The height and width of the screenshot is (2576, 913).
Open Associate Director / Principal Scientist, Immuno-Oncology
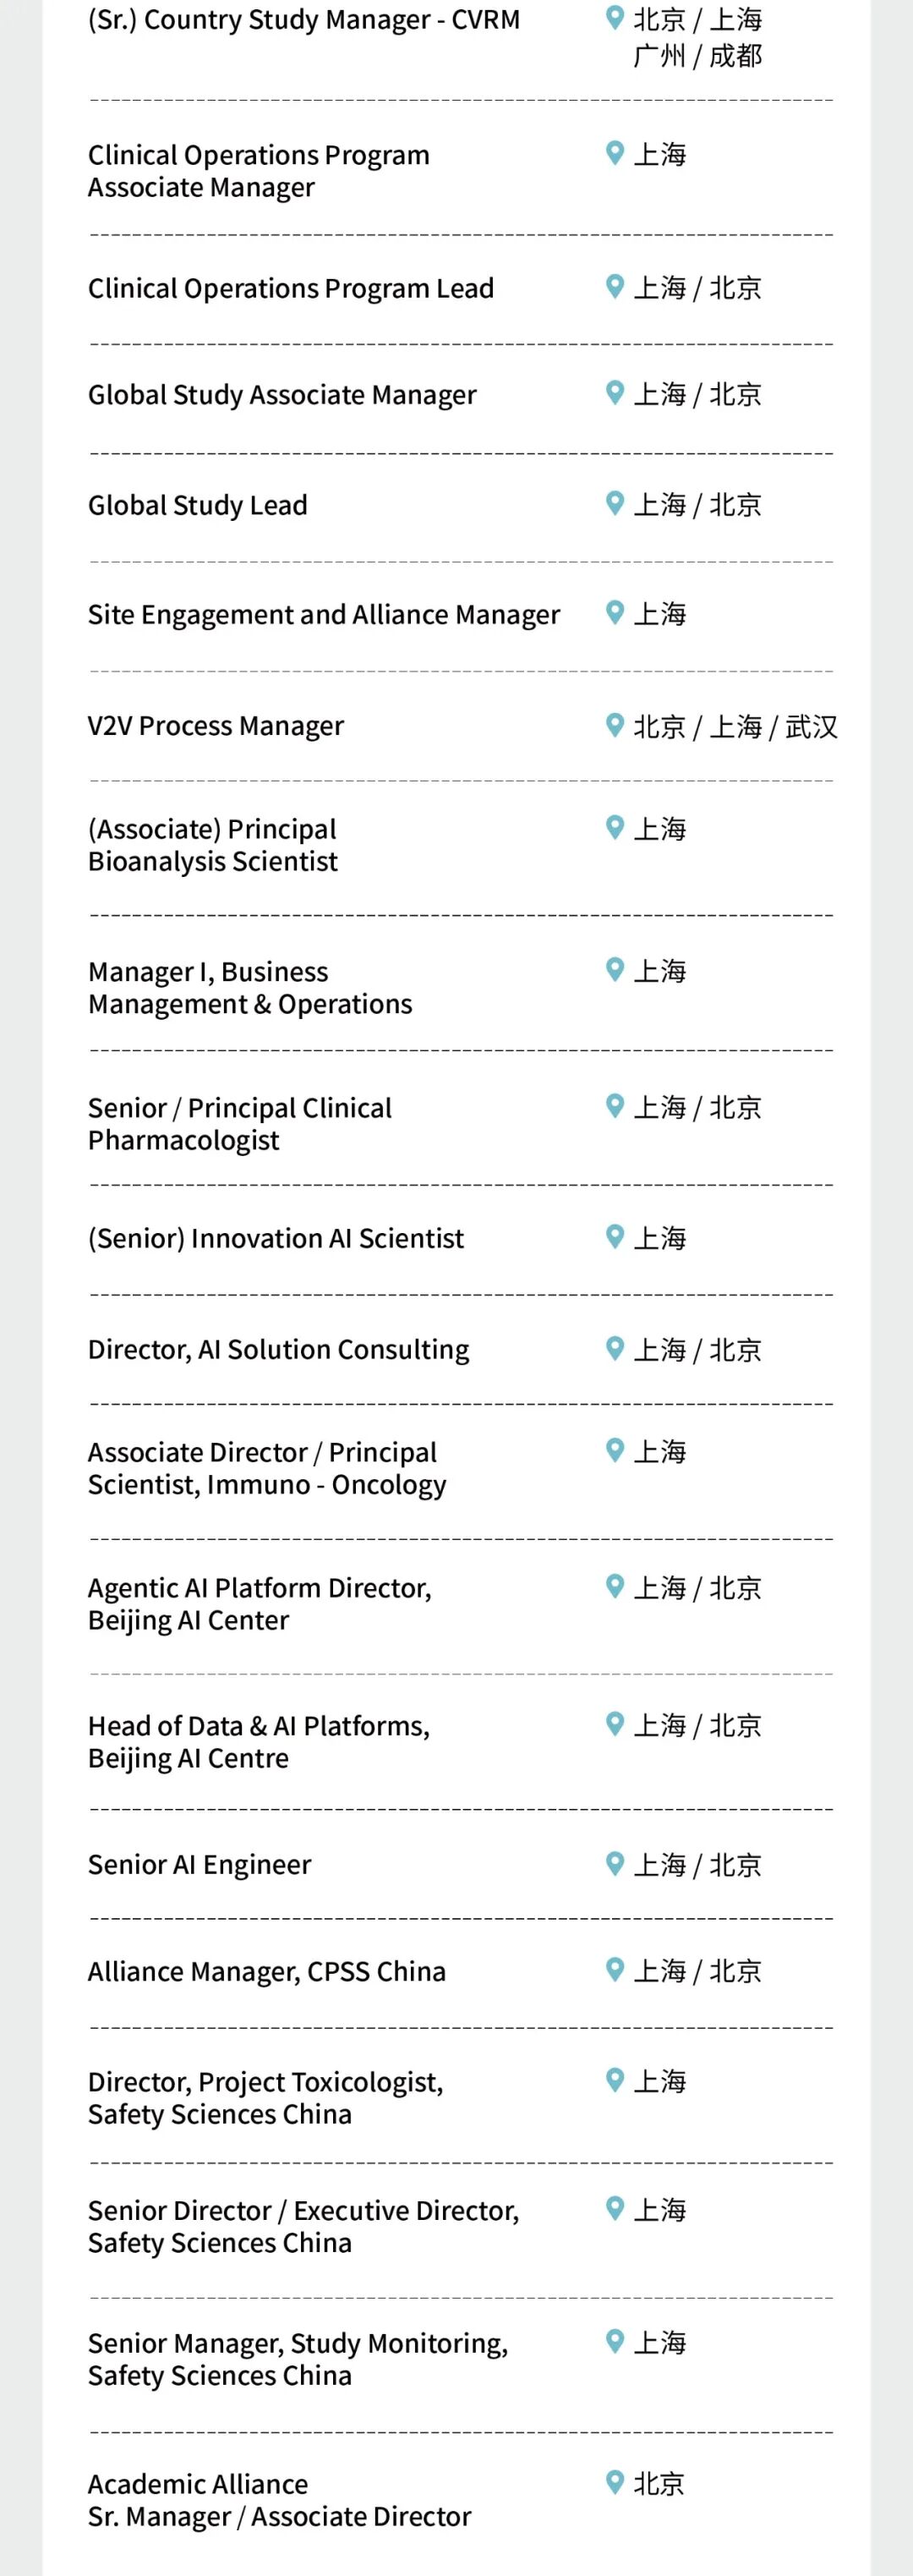point(267,1468)
